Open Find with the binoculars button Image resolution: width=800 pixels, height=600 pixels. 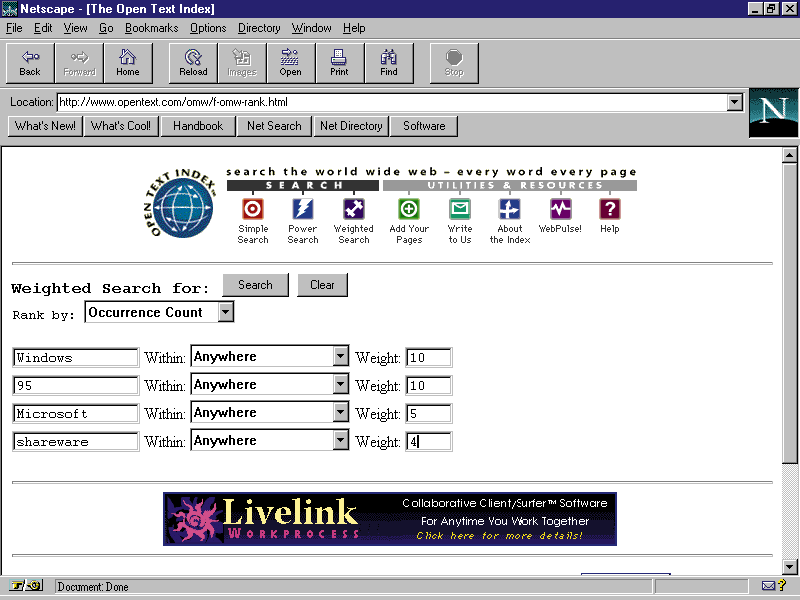point(389,63)
